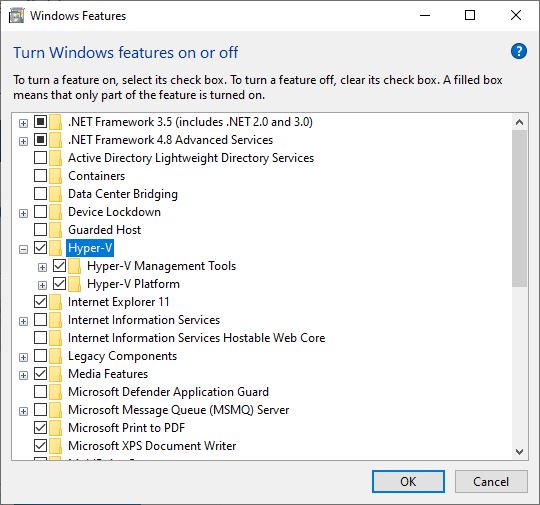Select Active Directory Lightweight Directory Services label
540x505 pixels.
click(x=191, y=158)
